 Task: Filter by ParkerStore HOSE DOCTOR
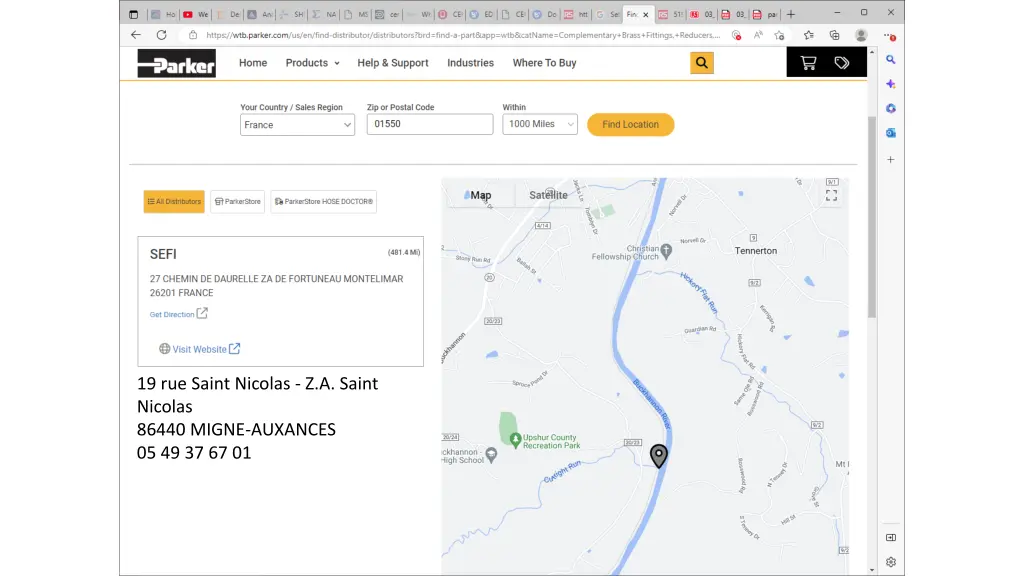click(x=324, y=202)
